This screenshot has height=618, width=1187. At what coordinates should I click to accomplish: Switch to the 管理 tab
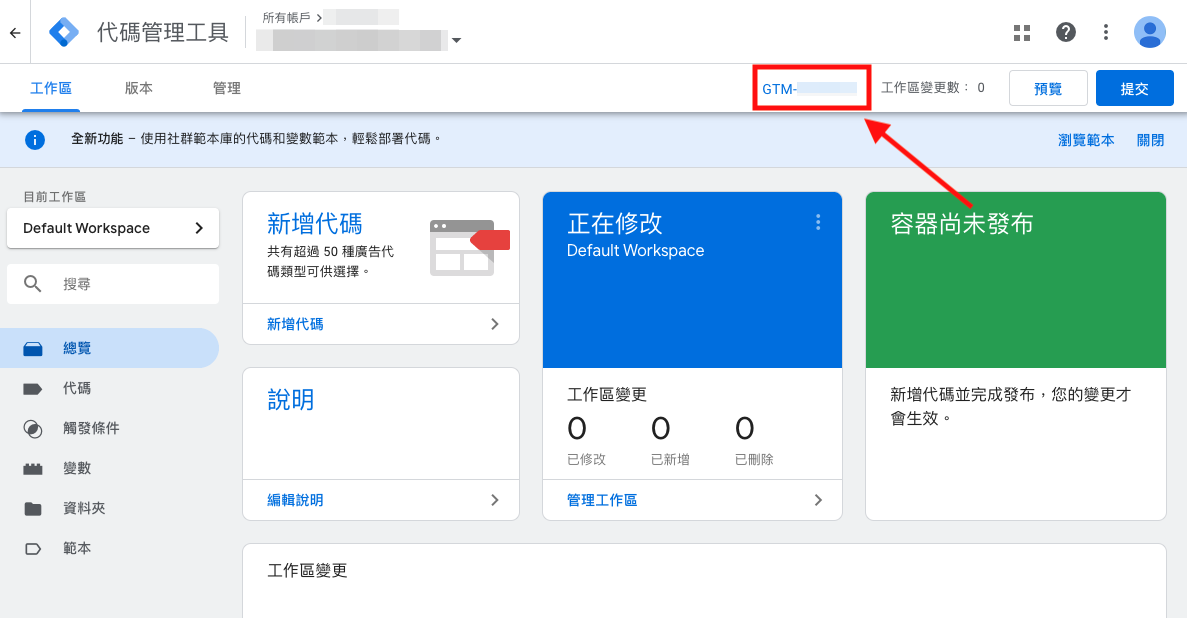point(227,88)
